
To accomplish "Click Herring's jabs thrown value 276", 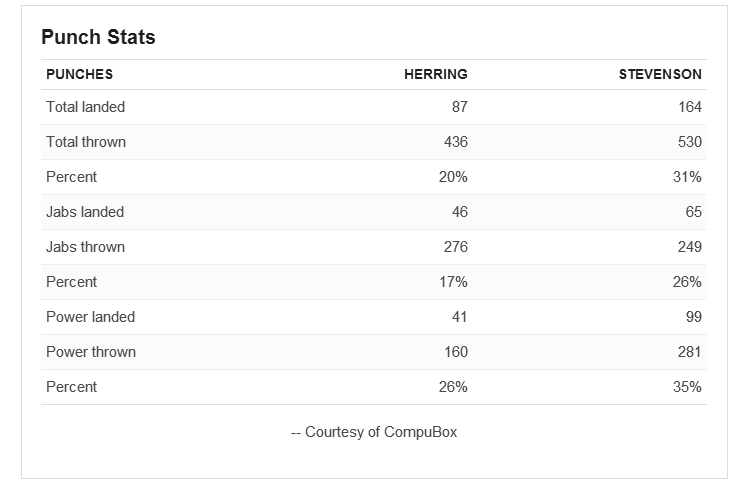I will tap(456, 247).
